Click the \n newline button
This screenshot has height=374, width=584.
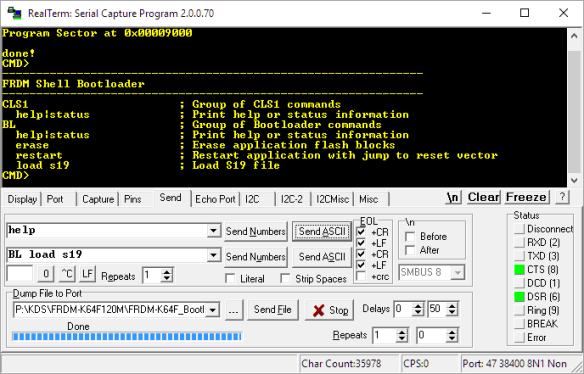(453, 197)
